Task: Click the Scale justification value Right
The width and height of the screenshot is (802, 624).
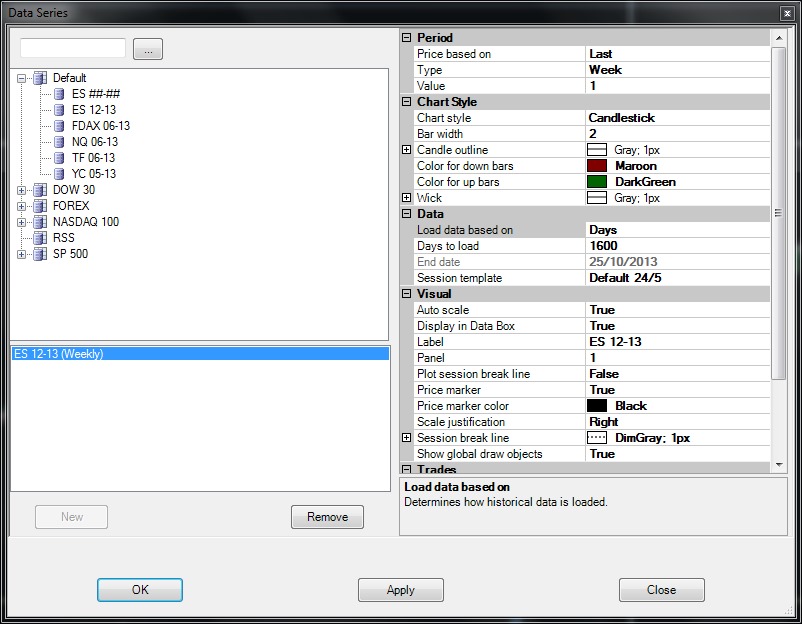Action: click(x=604, y=422)
